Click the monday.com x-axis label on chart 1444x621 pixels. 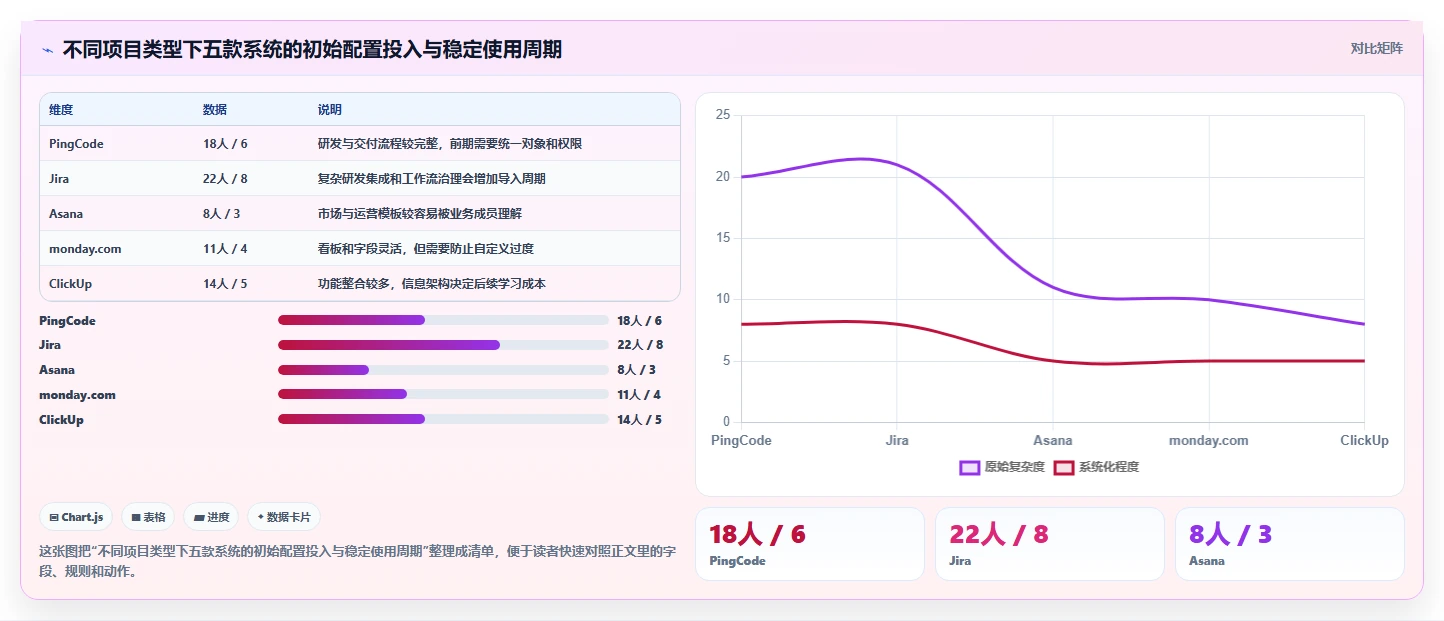tap(1209, 440)
